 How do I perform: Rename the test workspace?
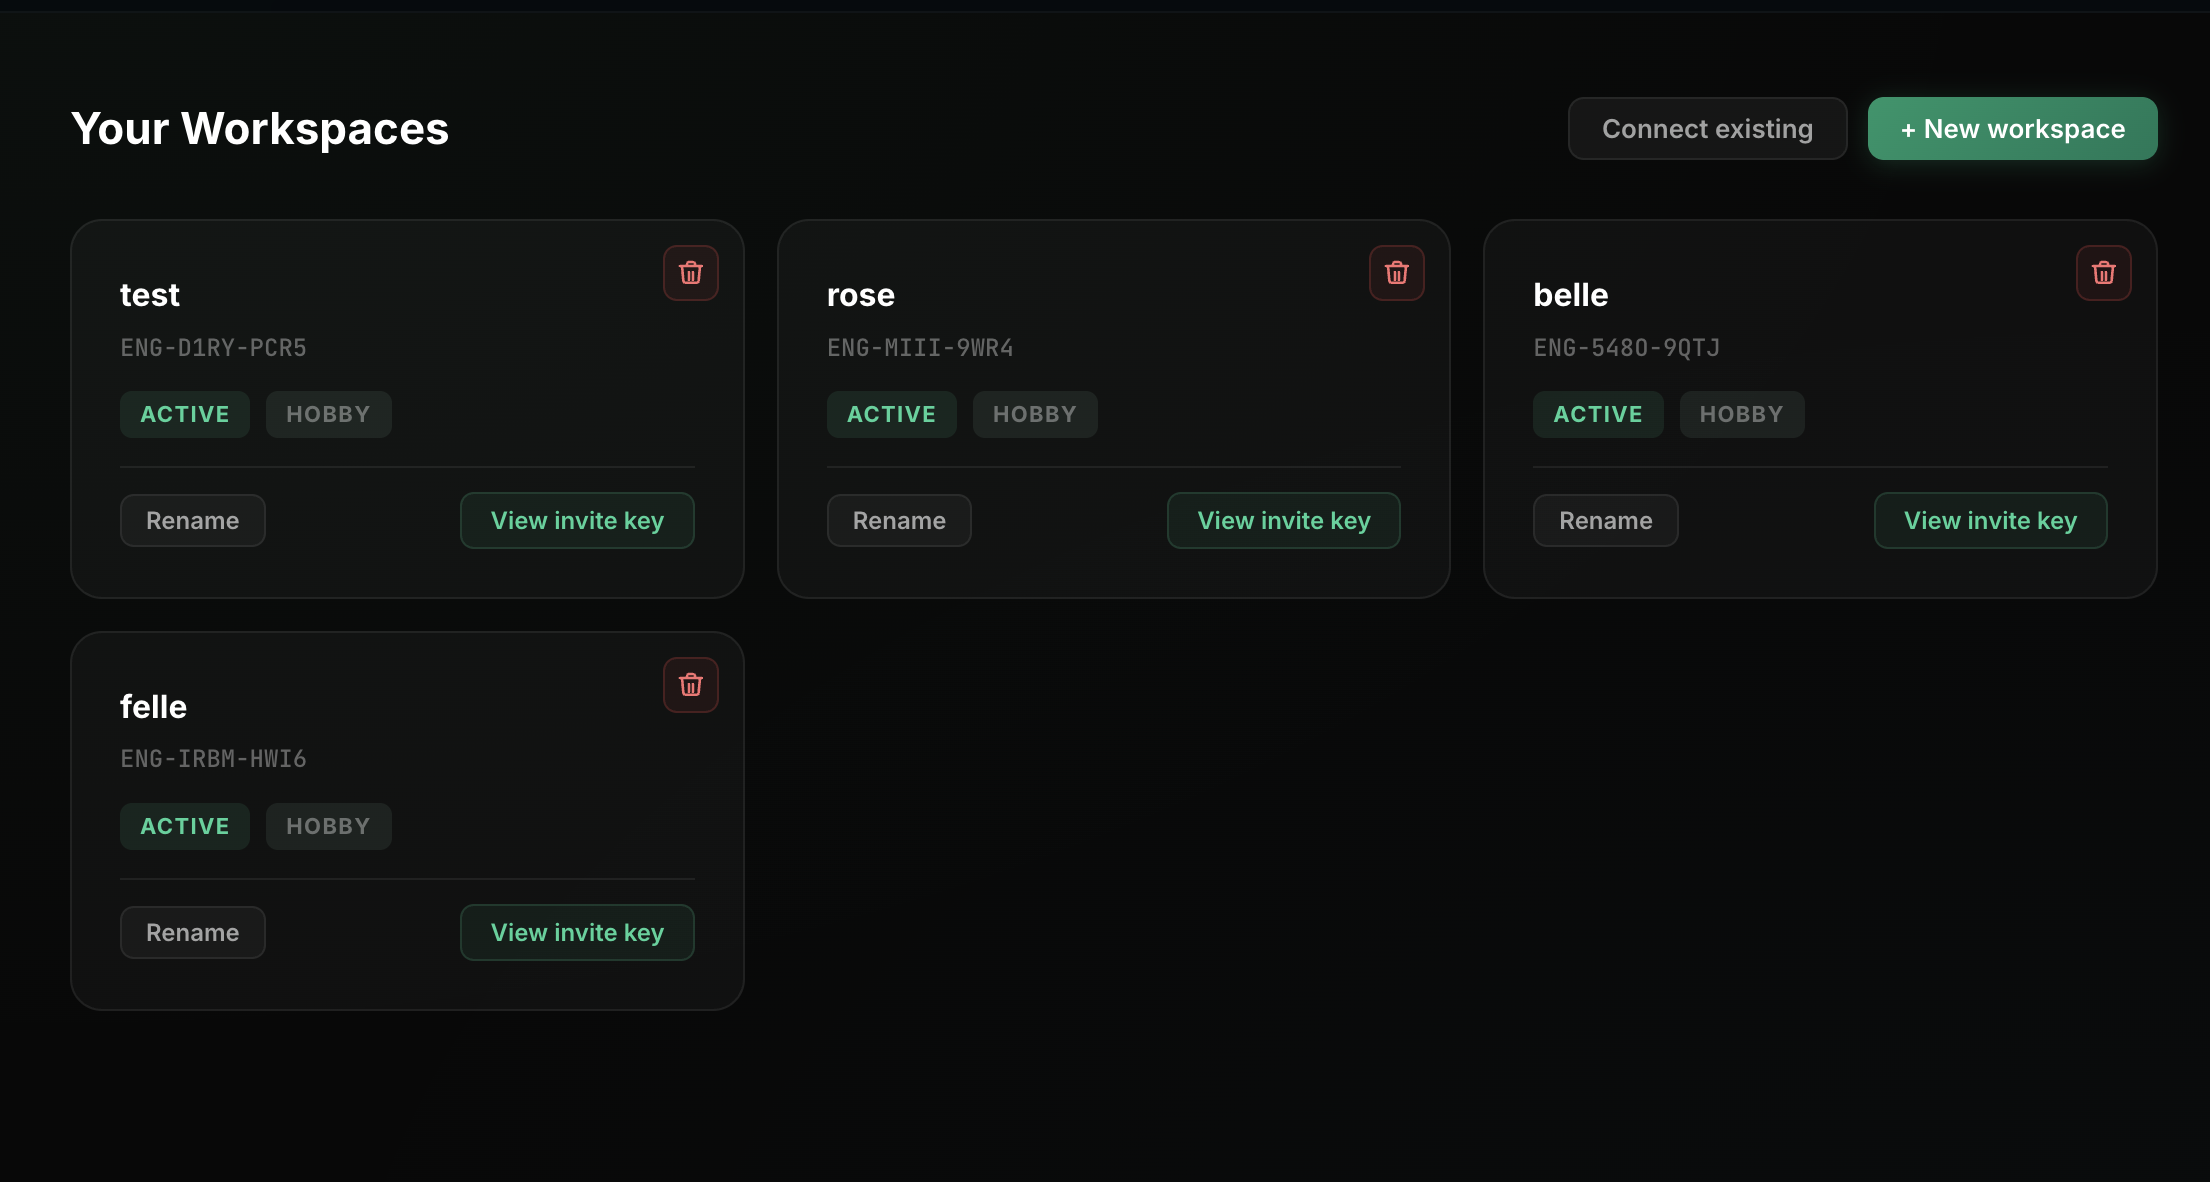click(x=192, y=521)
